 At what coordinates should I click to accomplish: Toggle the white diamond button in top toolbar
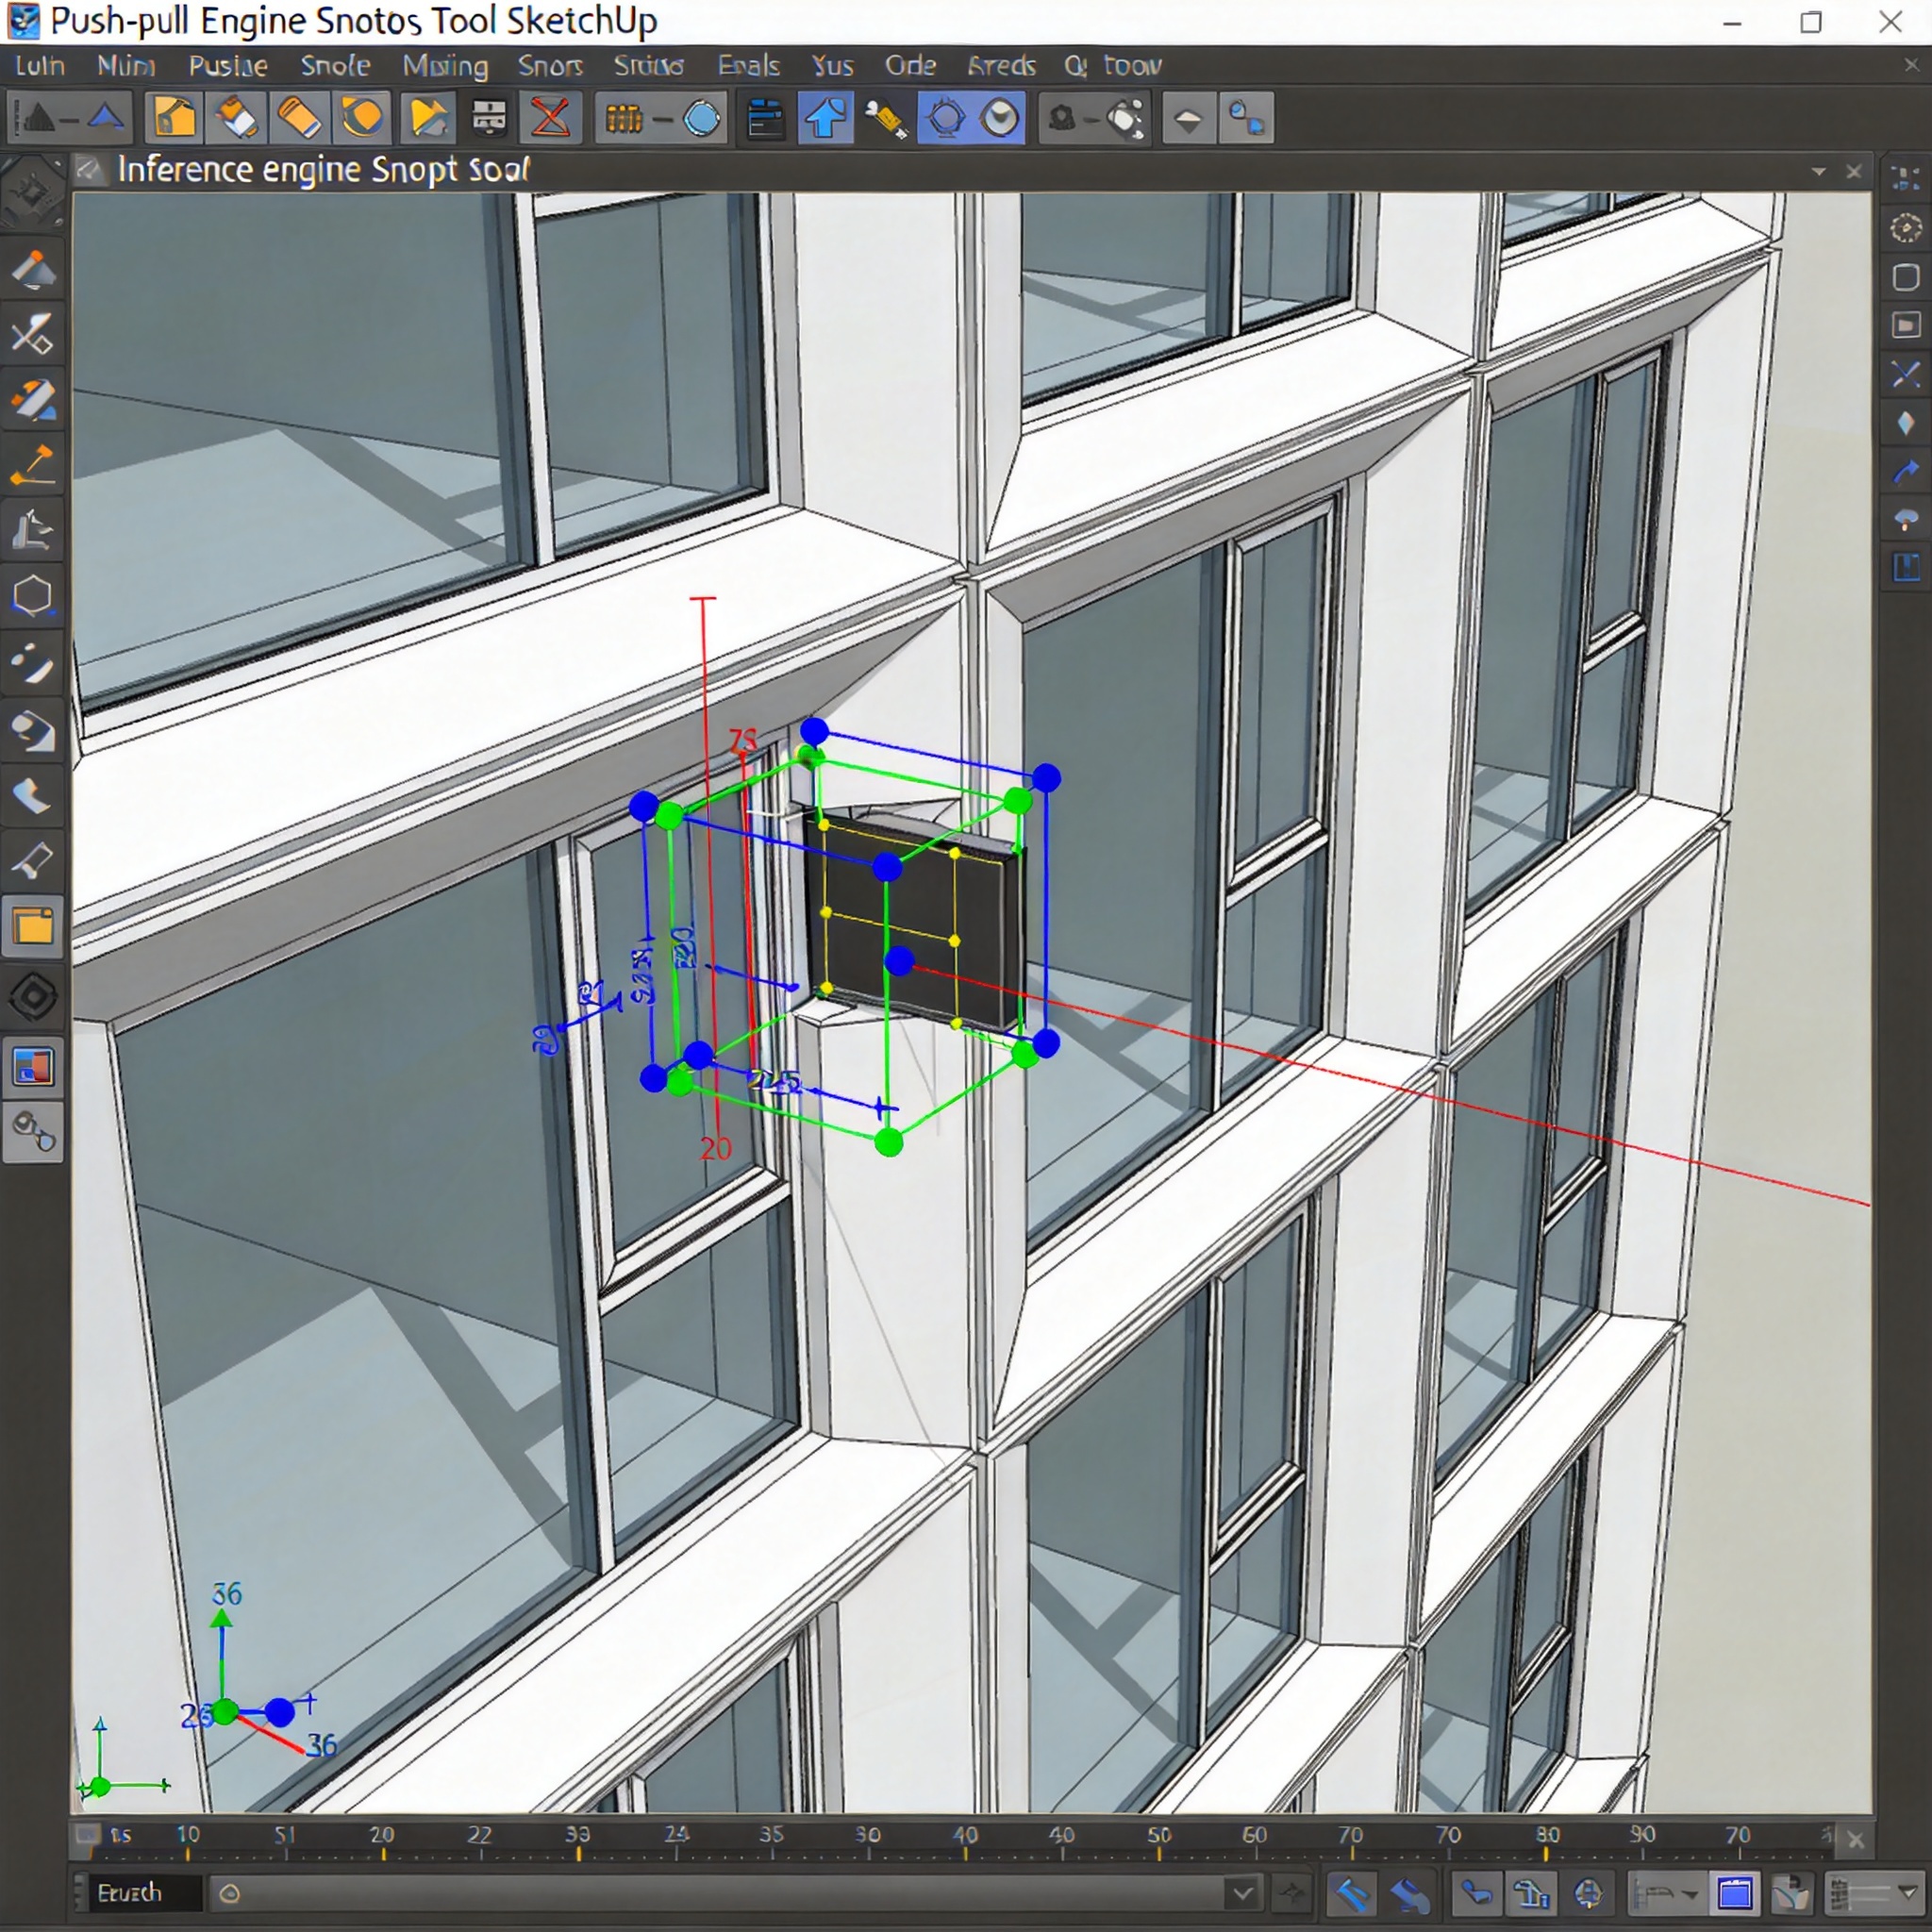pyautogui.click(x=1188, y=119)
